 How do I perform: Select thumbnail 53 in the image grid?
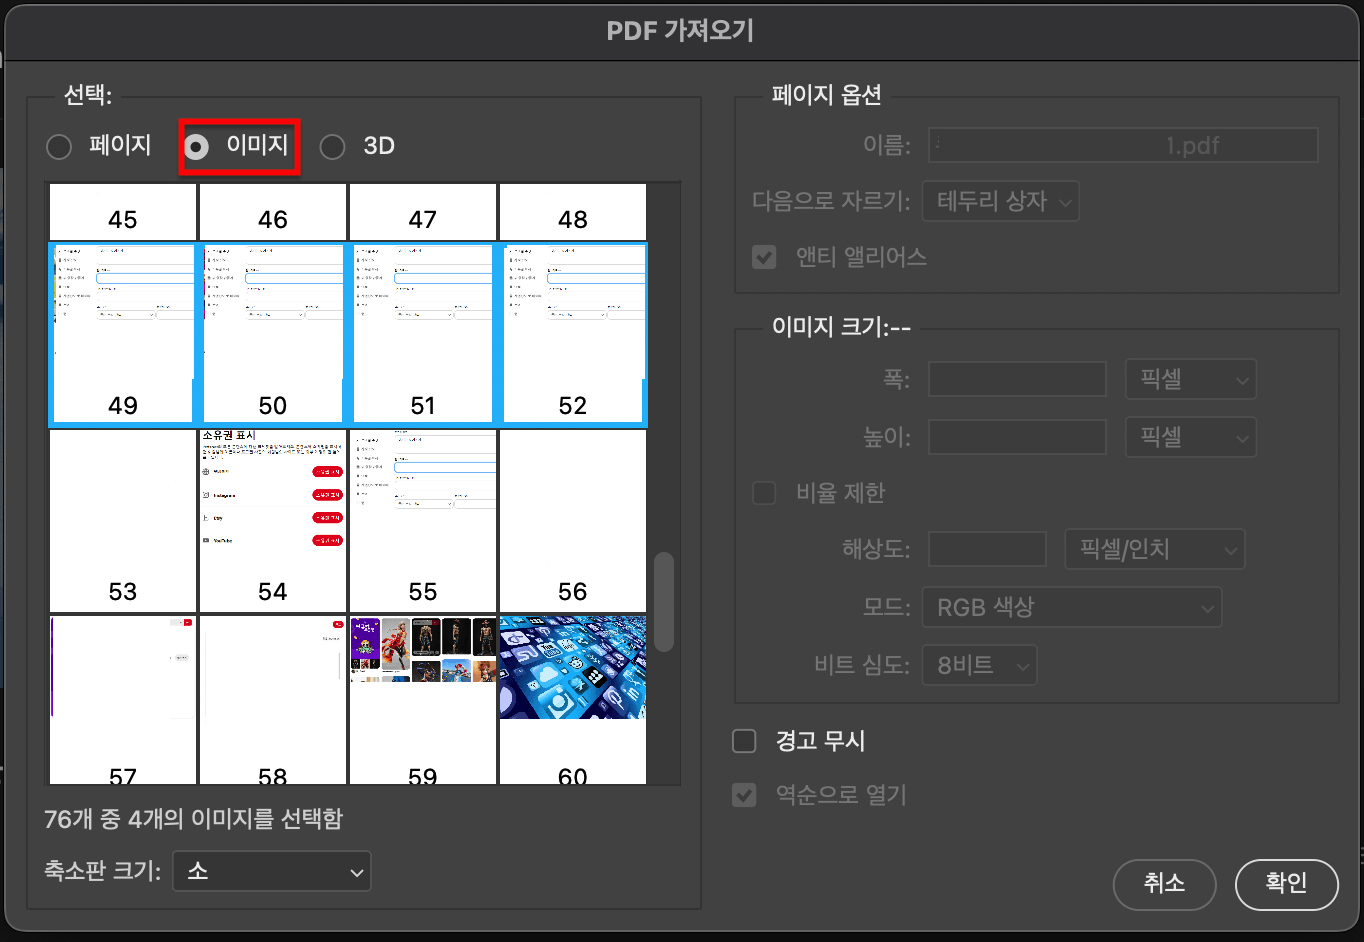click(122, 520)
